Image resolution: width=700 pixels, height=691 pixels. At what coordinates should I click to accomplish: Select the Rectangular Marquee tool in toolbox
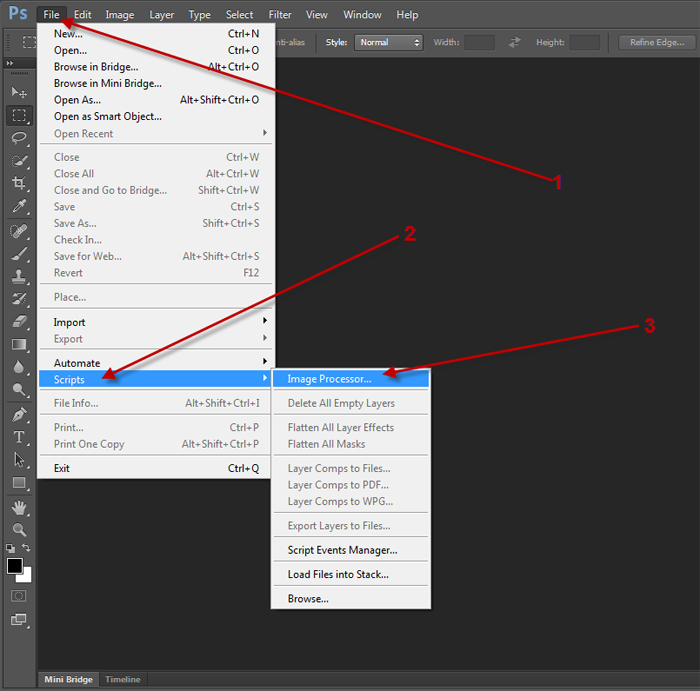[19, 116]
